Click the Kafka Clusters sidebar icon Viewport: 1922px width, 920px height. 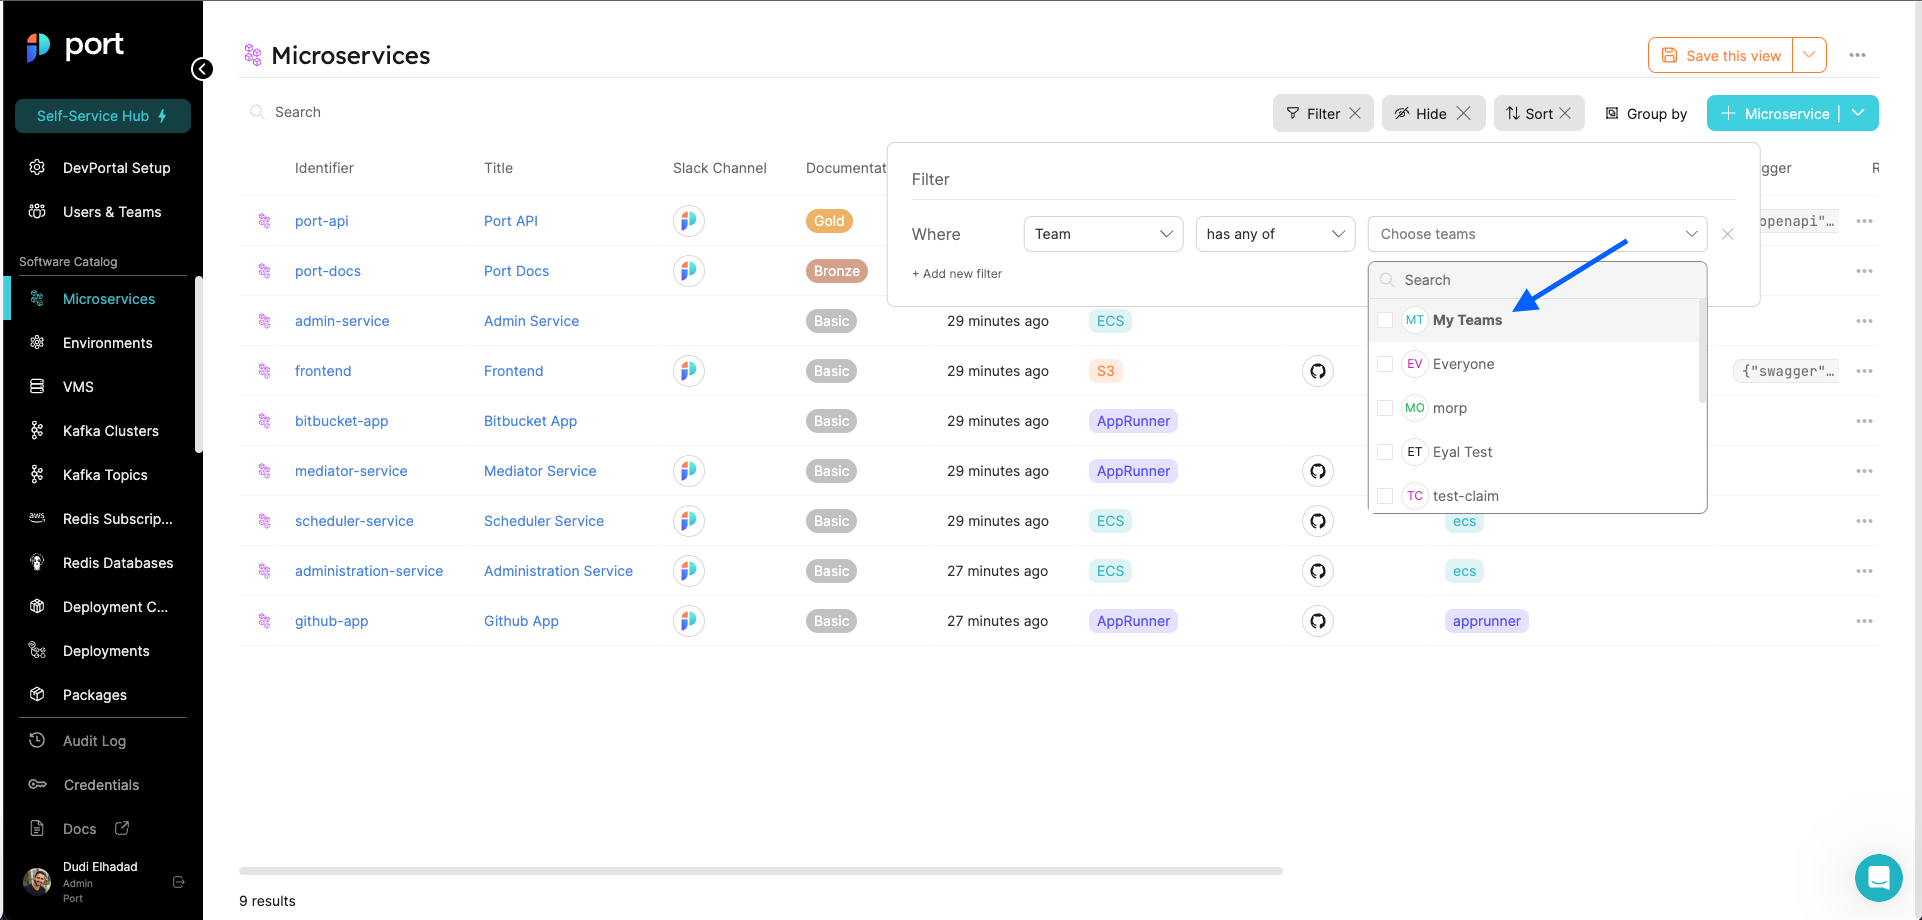pos(37,430)
